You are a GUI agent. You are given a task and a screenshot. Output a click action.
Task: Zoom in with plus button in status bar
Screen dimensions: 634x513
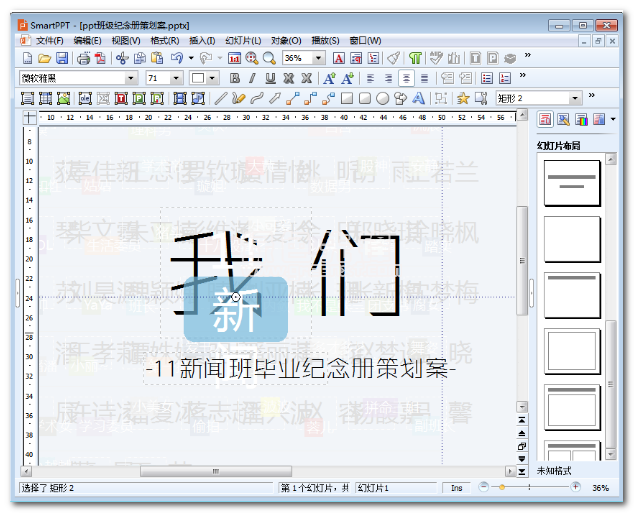575,487
